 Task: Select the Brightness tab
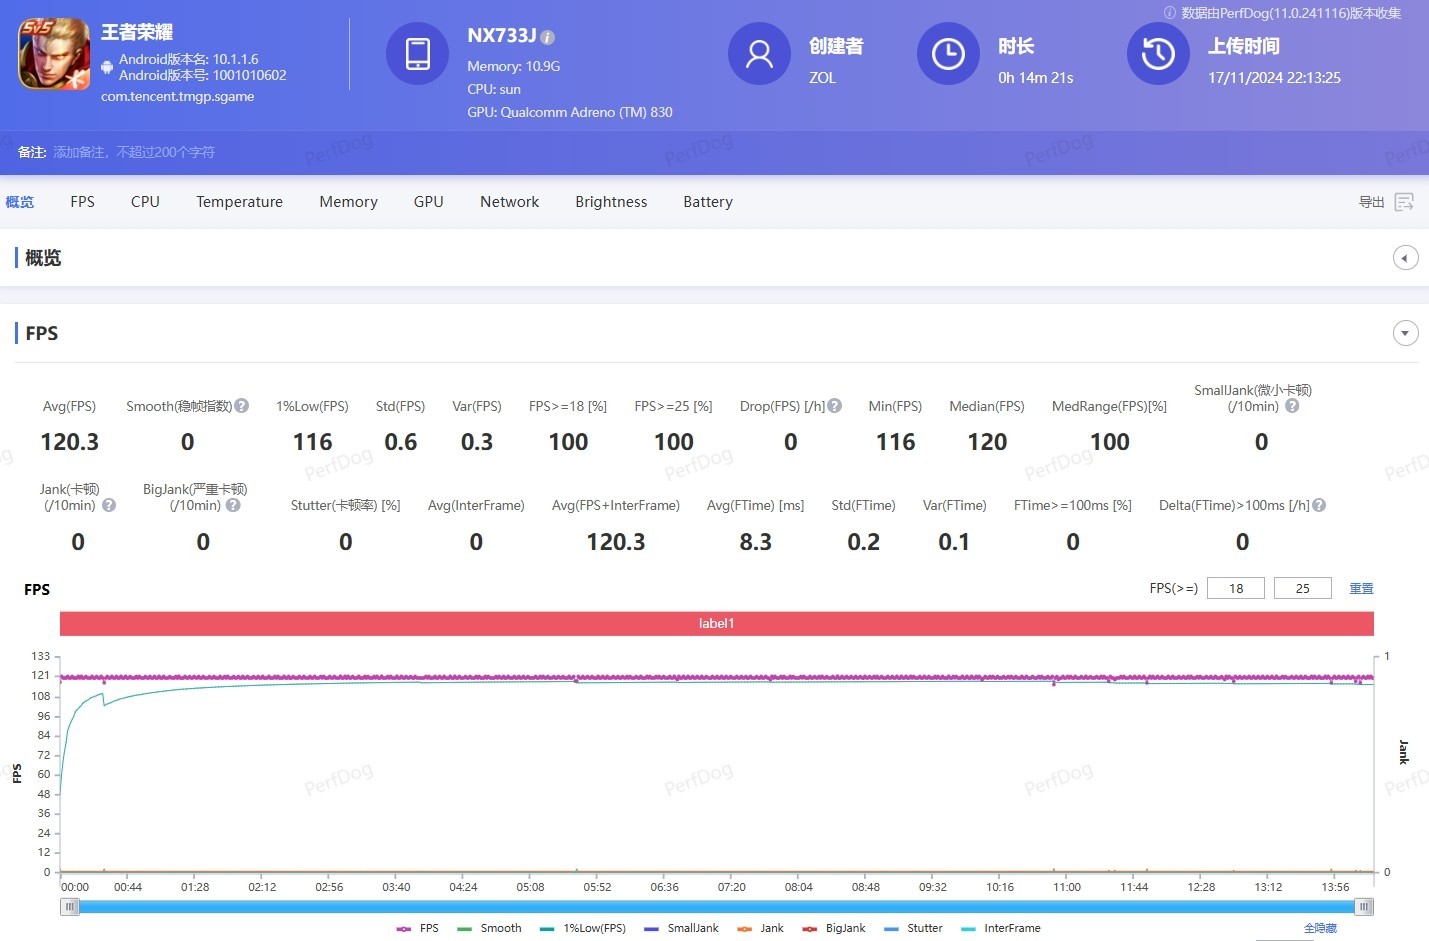[x=611, y=202]
